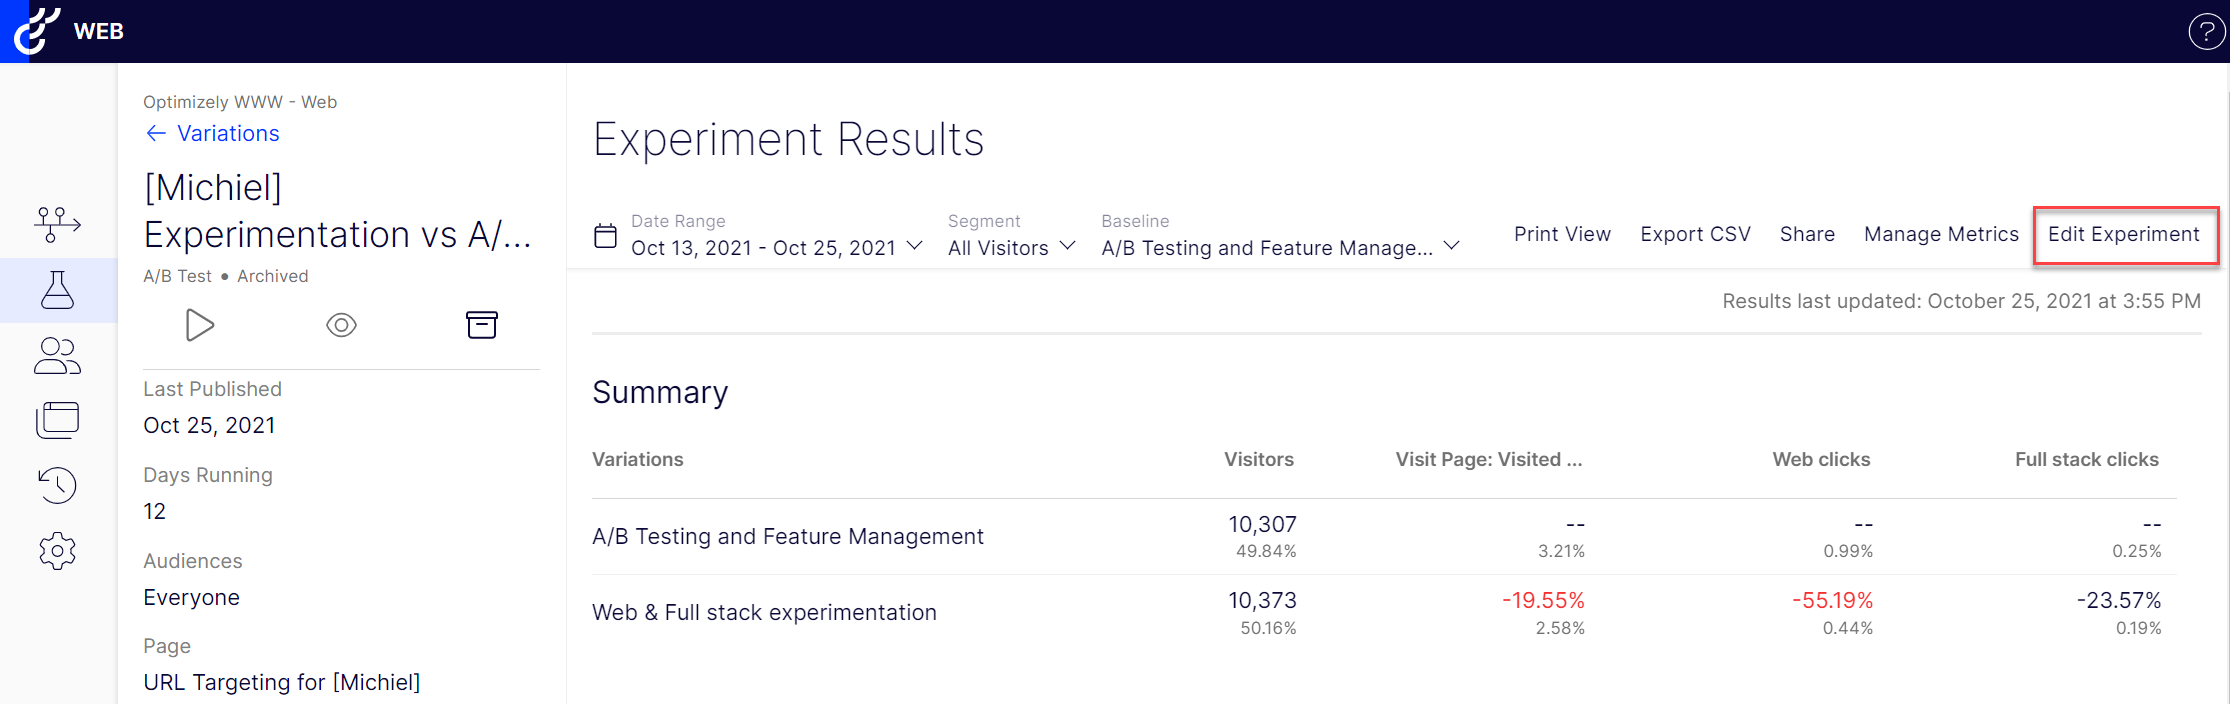Image resolution: width=2230 pixels, height=704 pixels.
Task: Click the play icon to start experiment
Action: click(200, 325)
